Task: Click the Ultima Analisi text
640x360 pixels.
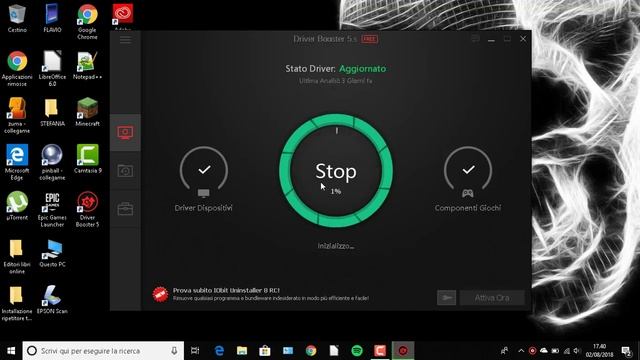Action: [336, 81]
